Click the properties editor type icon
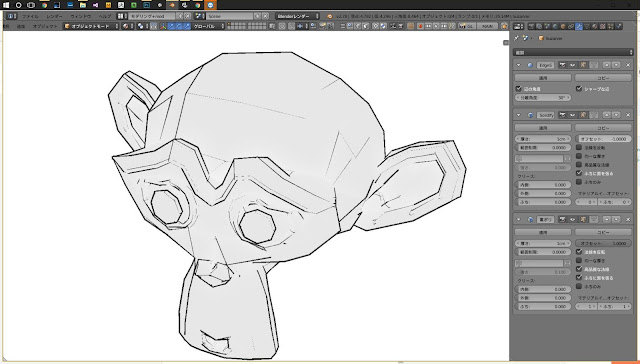The height and width of the screenshot is (364, 640). click(x=518, y=26)
